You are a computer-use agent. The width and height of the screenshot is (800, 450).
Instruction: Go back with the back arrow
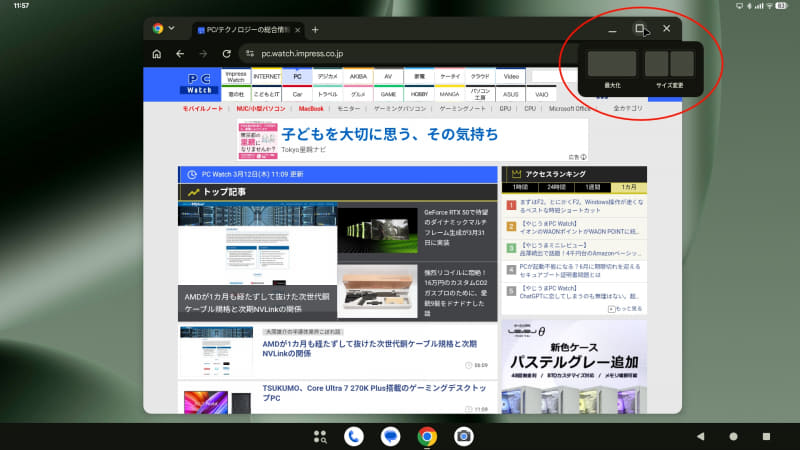(180, 54)
